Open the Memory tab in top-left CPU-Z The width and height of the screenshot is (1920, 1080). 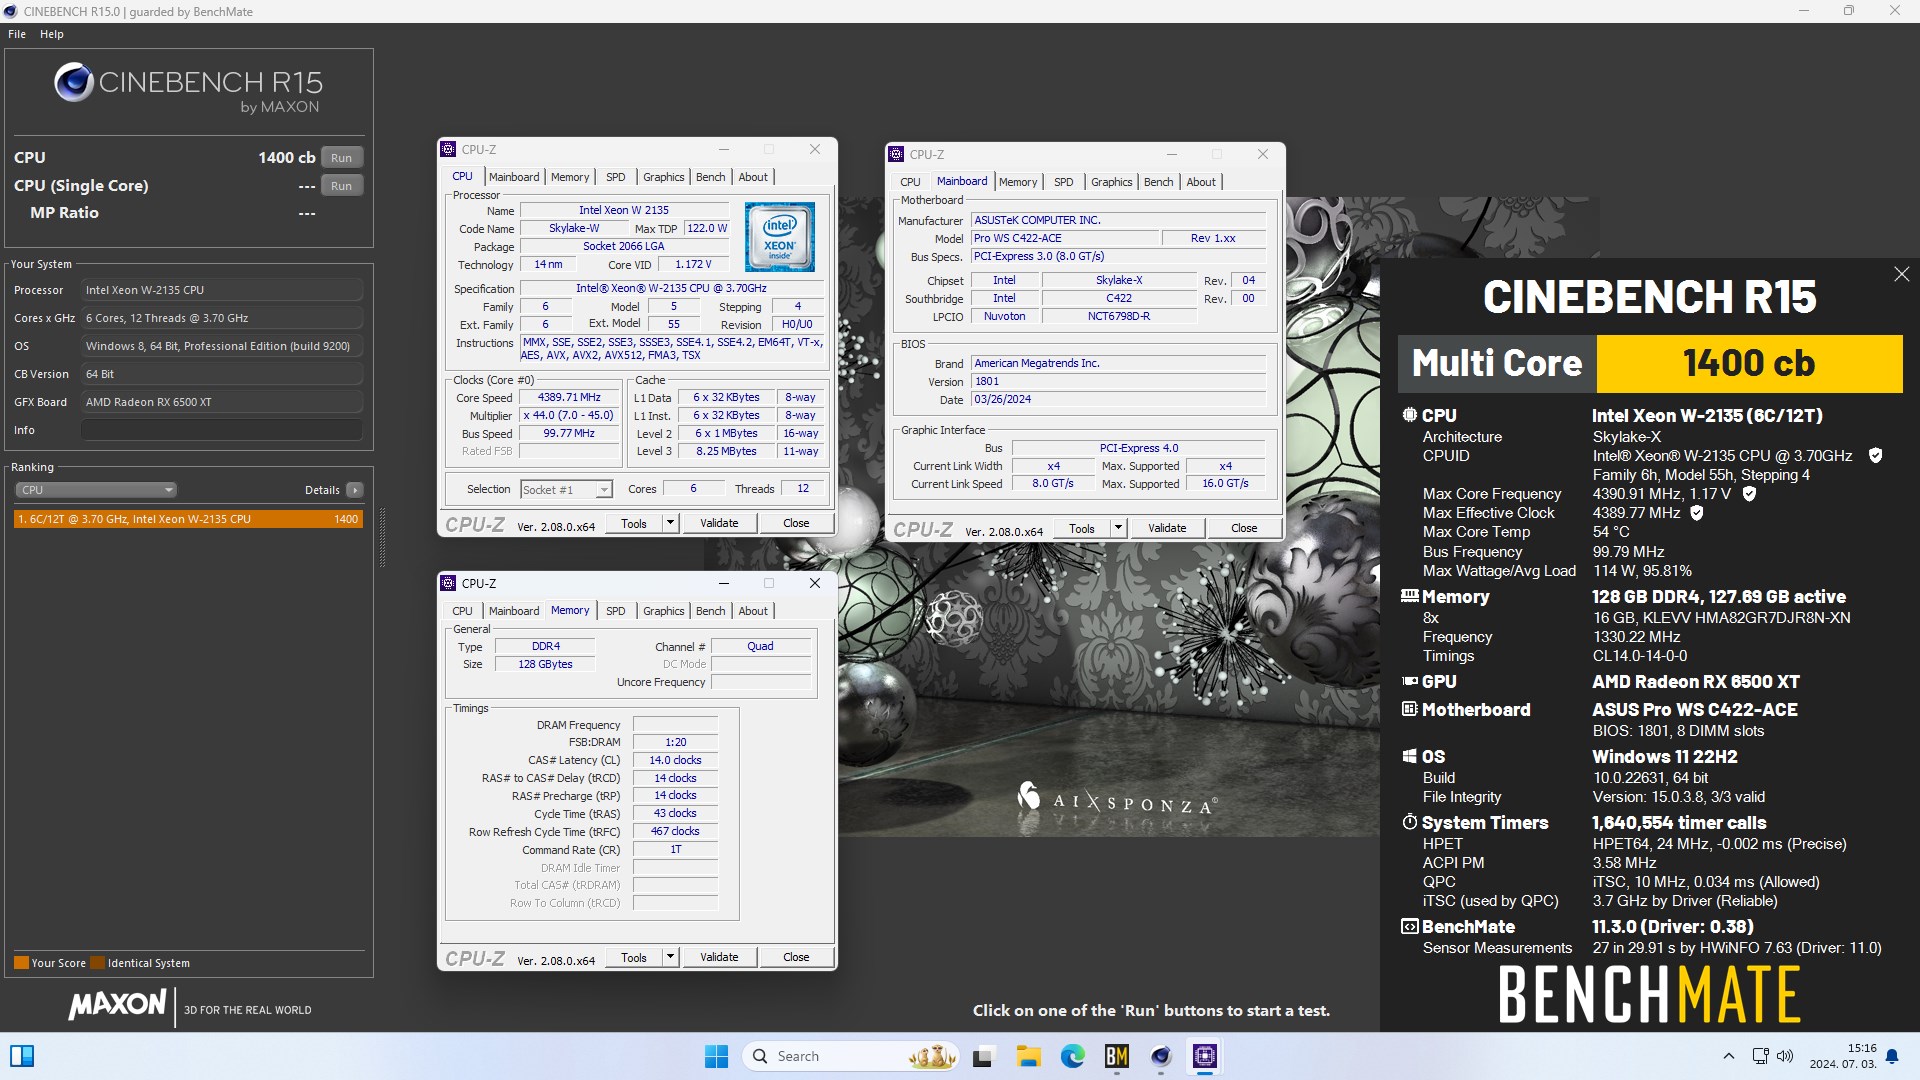[x=570, y=177]
